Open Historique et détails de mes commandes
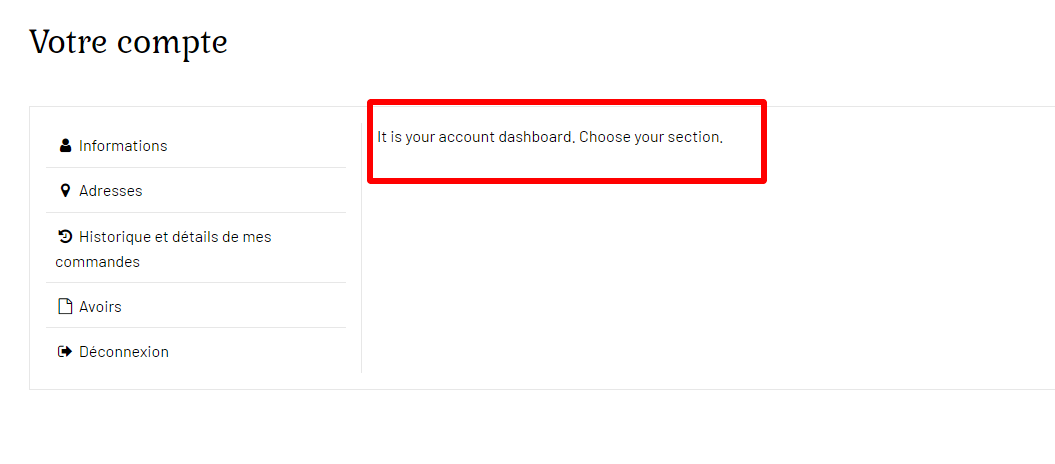This screenshot has width=1055, height=464. (x=175, y=237)
